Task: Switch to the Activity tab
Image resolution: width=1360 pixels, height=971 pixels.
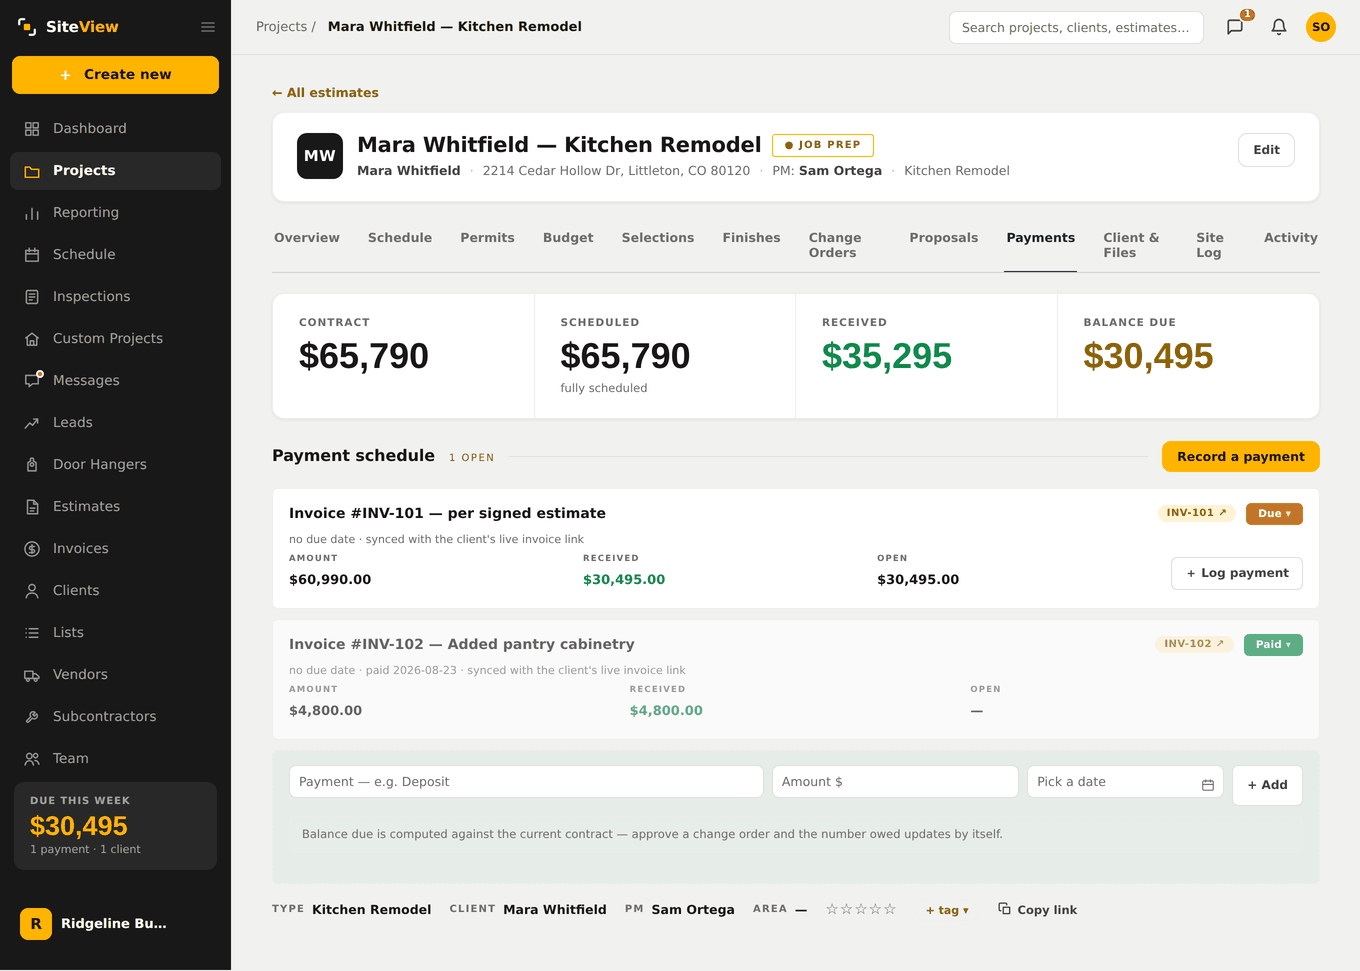Action: 1290,238
